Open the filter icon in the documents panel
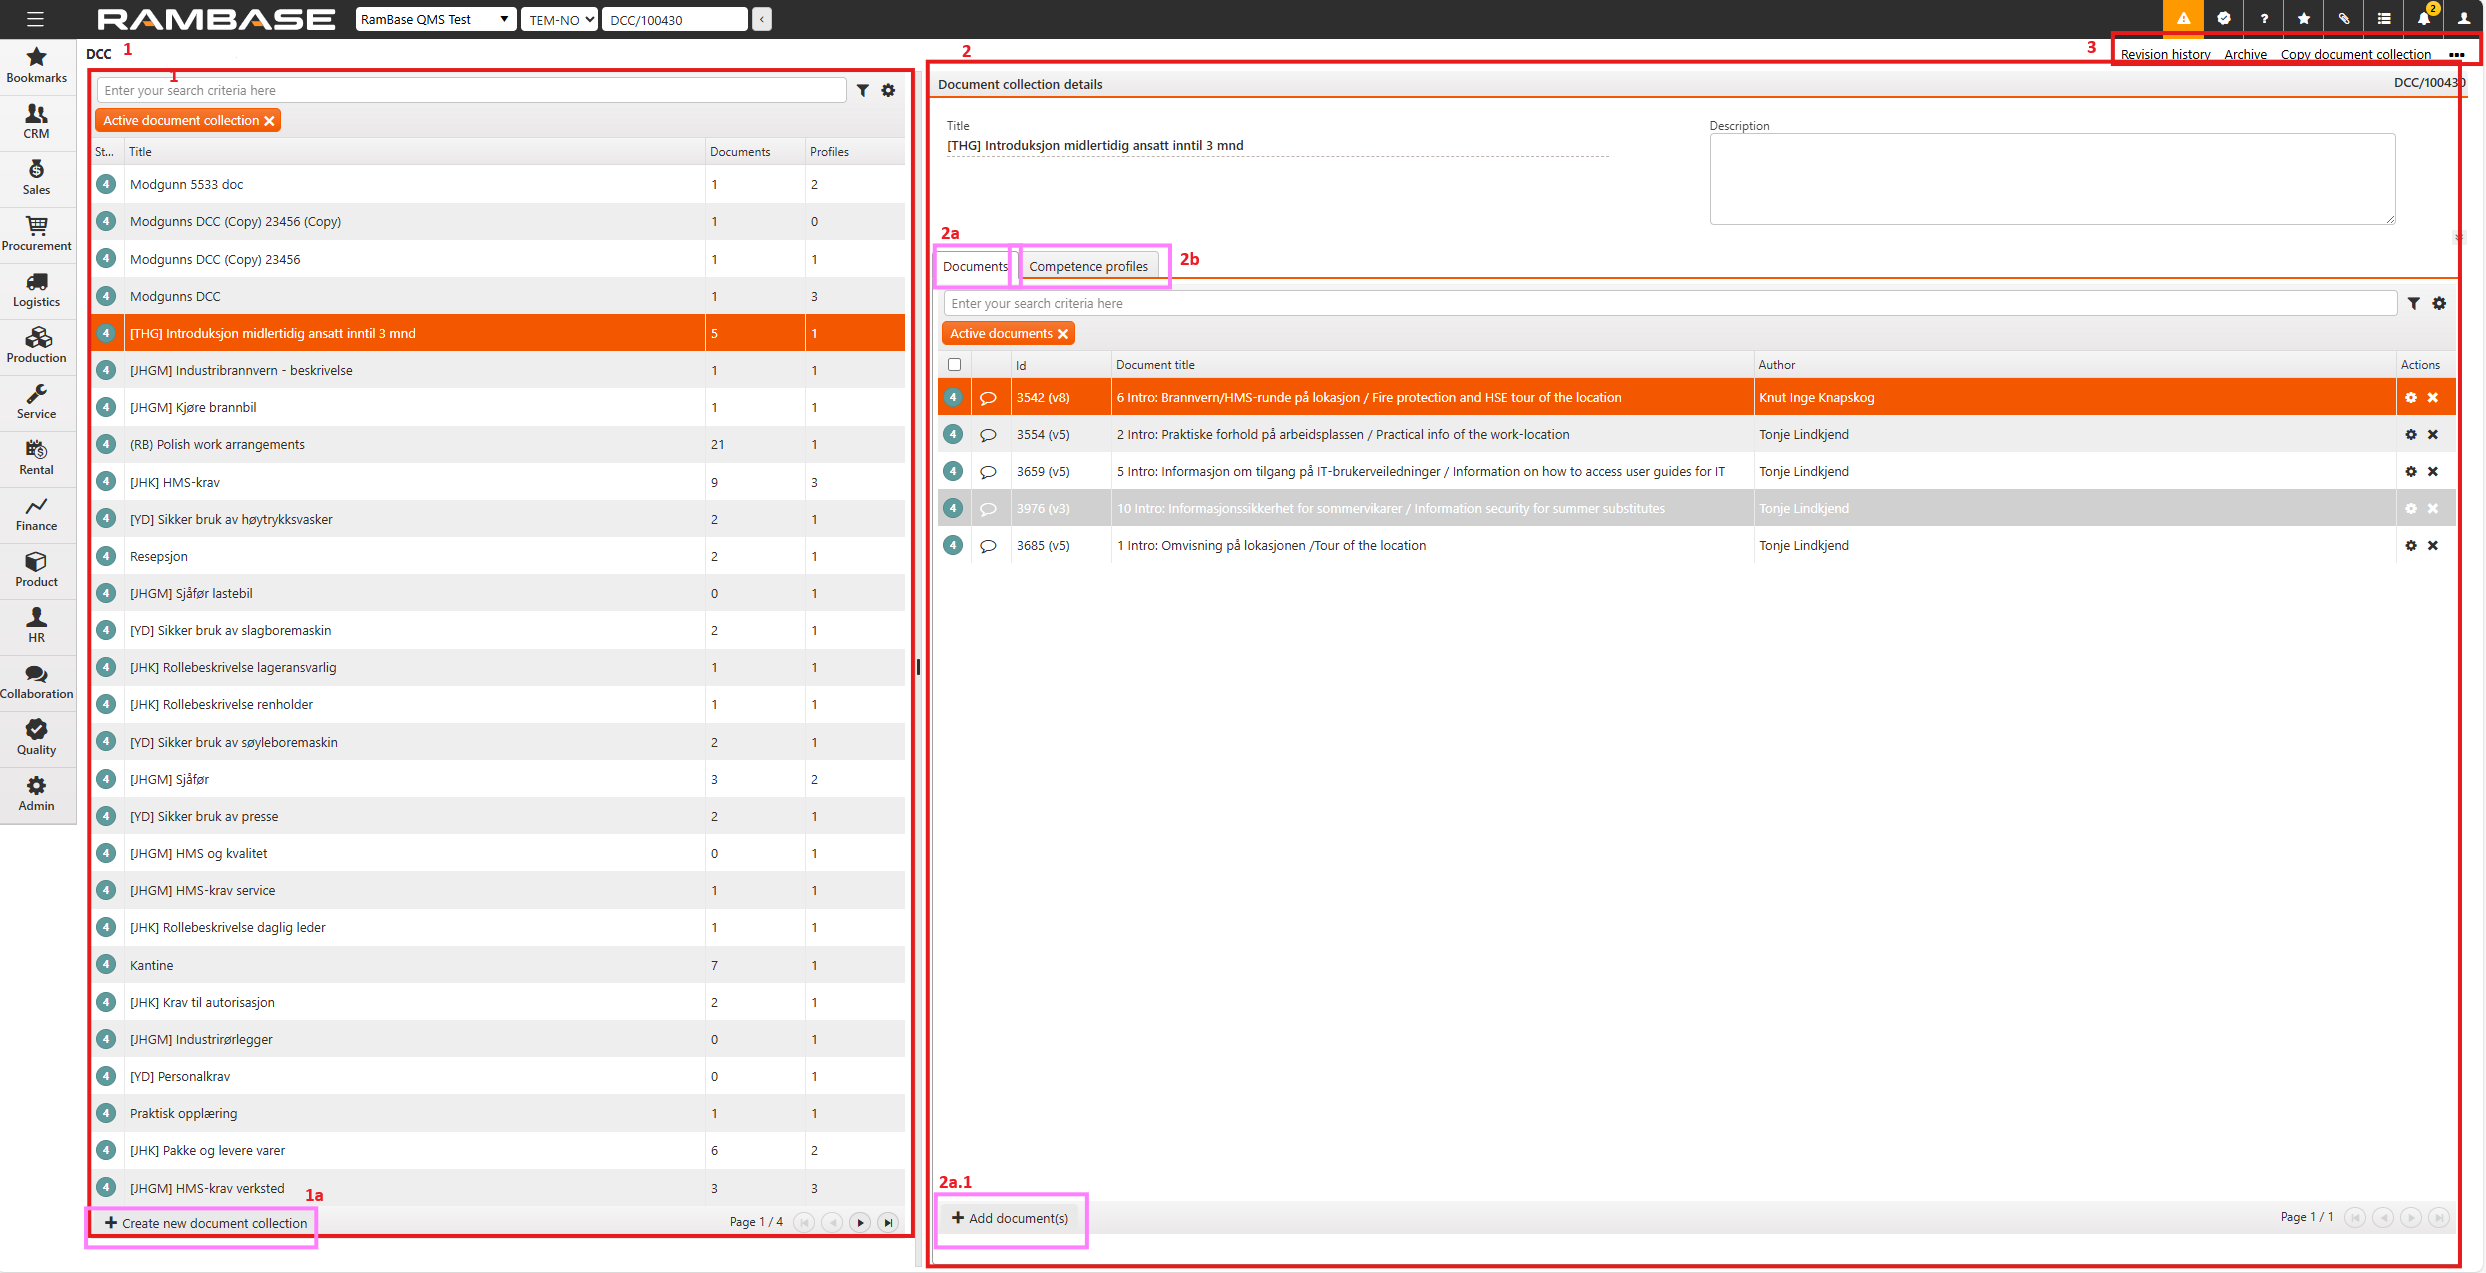This screenshot has width=2486, height=1273. (2414, 303)
